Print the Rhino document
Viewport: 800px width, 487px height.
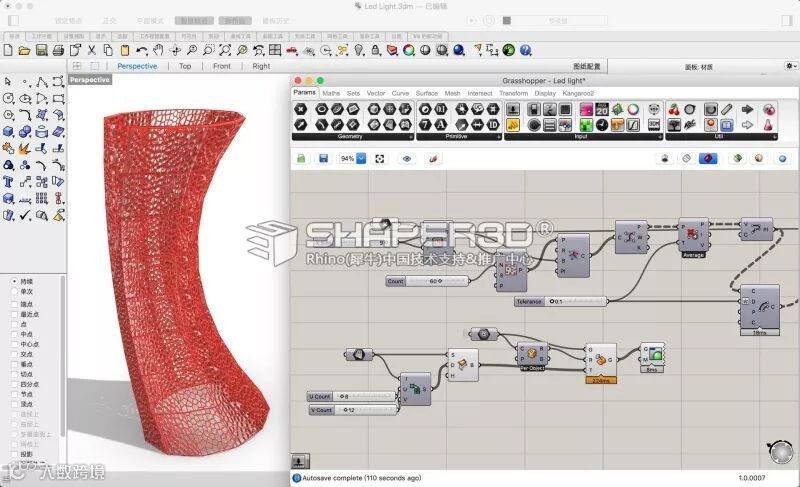(x=59, y=50)
